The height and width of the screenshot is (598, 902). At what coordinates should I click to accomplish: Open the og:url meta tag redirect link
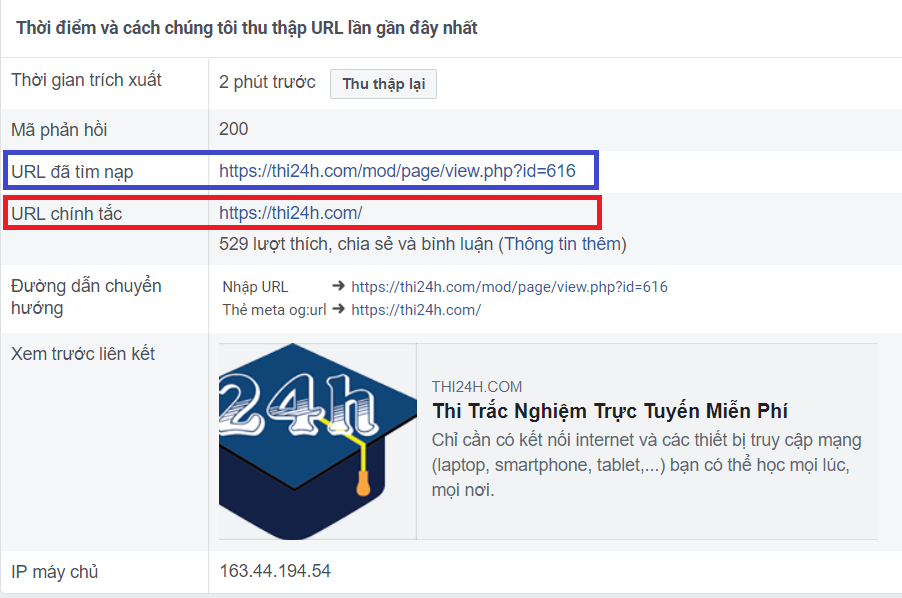tap(416, 310)
